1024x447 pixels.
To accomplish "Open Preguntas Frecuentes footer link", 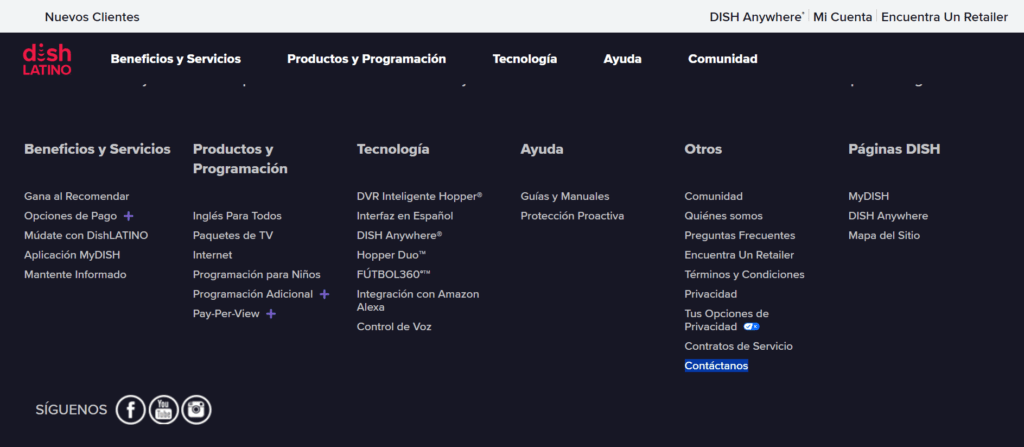I will click(x=739, y=236).
